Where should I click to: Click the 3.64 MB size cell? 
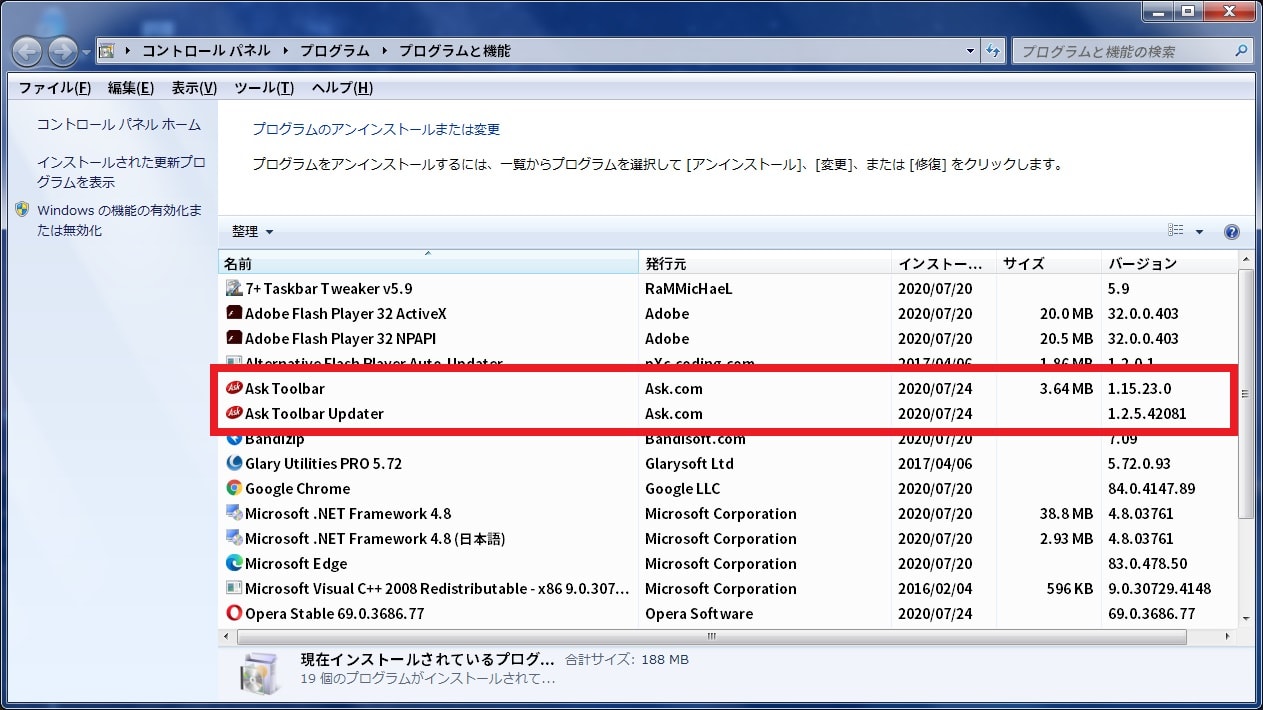1066,388
